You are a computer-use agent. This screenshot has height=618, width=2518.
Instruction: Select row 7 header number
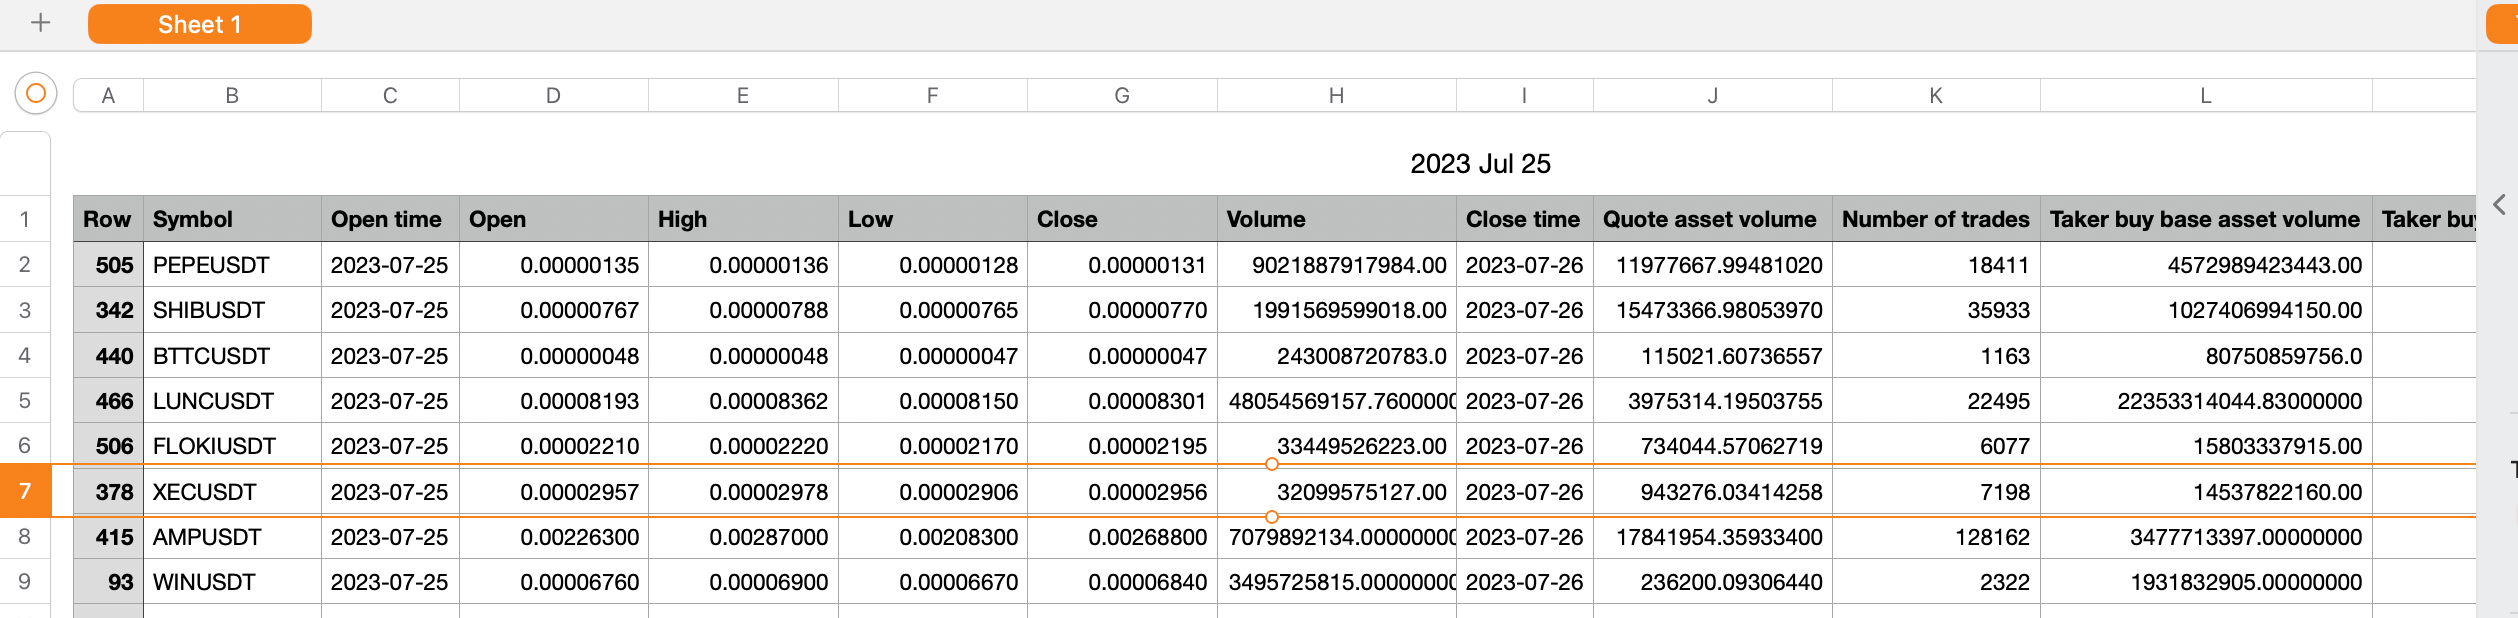pos(25,491)
